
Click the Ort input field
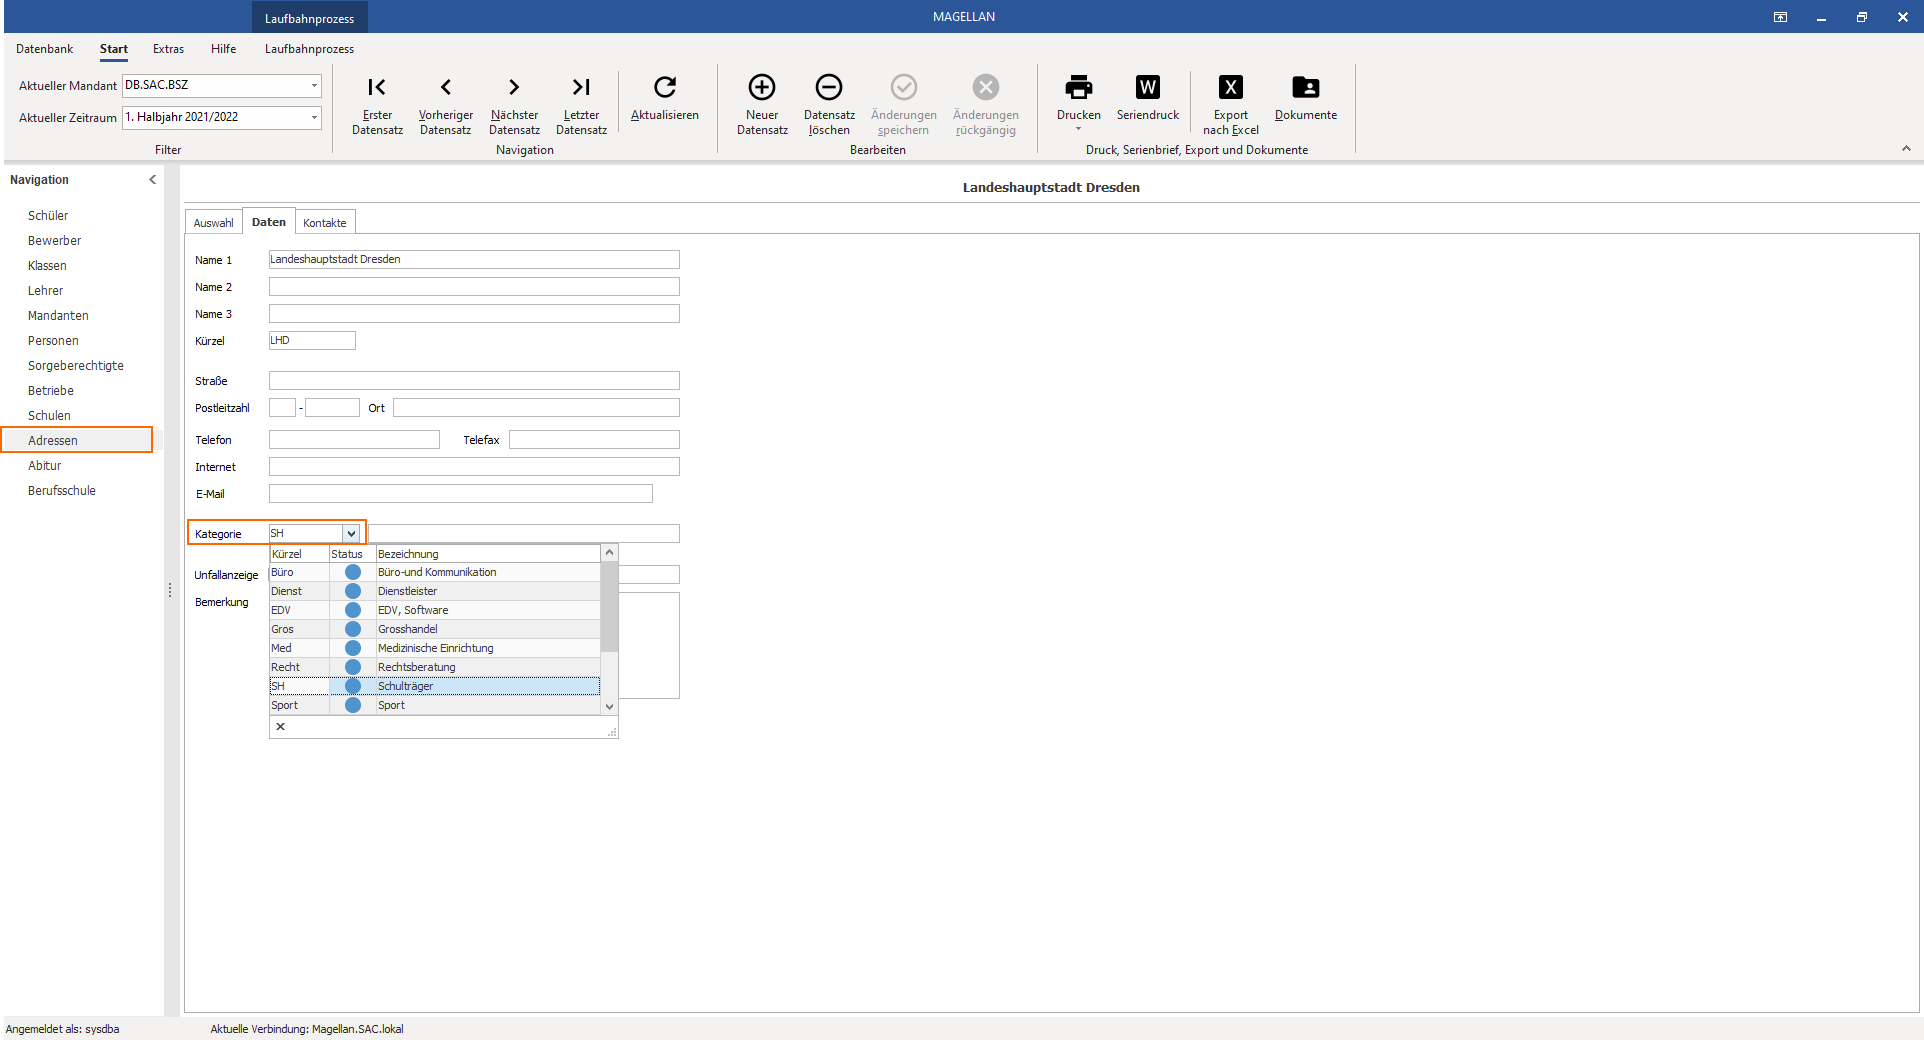pos(536,408)
